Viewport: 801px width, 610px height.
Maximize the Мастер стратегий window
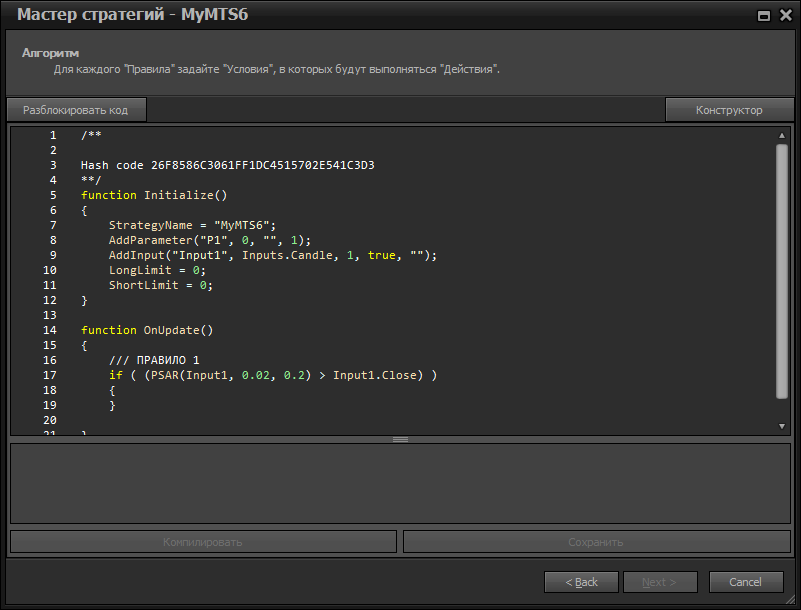[764, 16]
